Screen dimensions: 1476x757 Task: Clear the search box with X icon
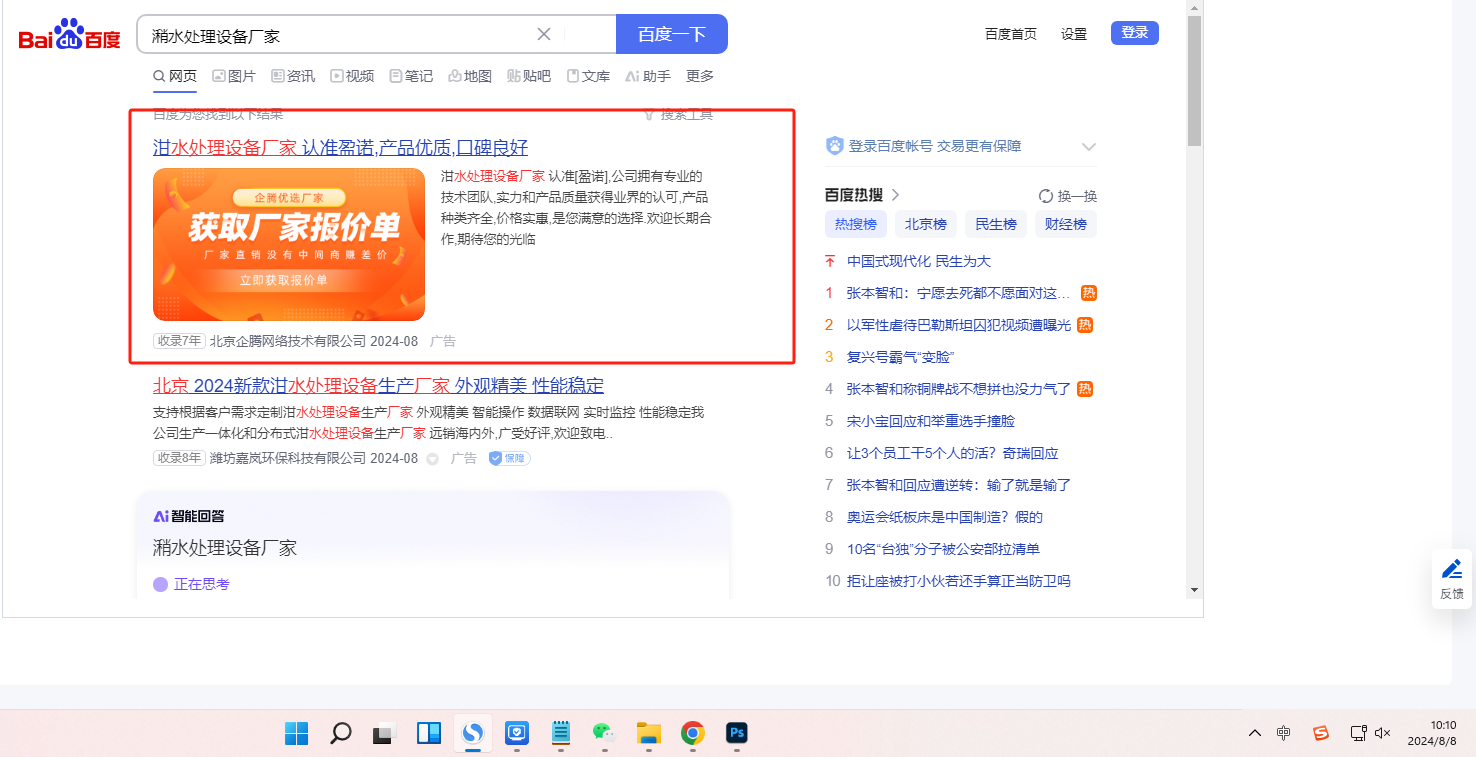click(544, 34)
